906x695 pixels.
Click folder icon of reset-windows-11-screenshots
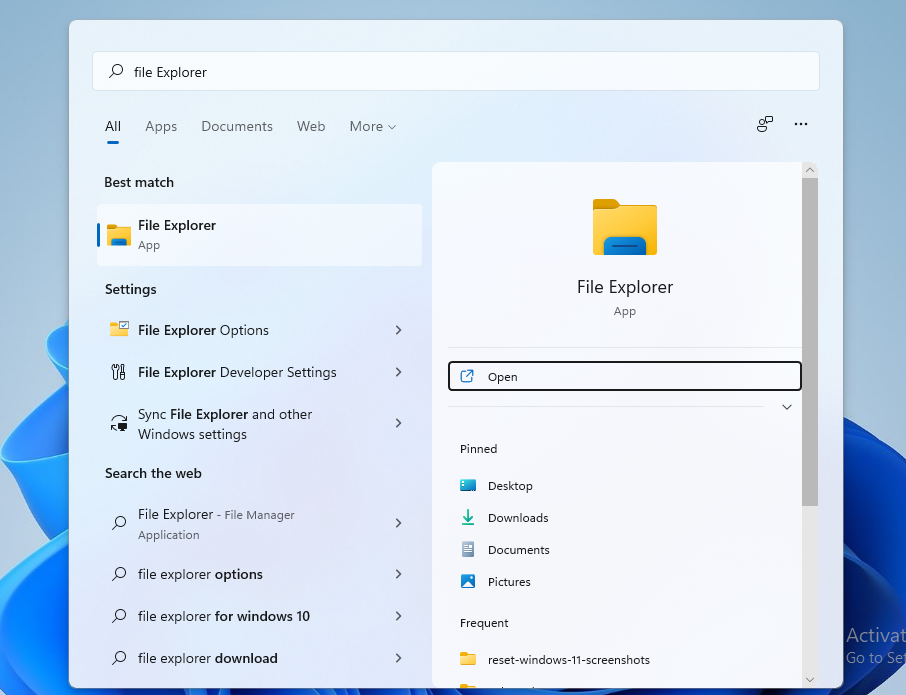click(468, 659)
